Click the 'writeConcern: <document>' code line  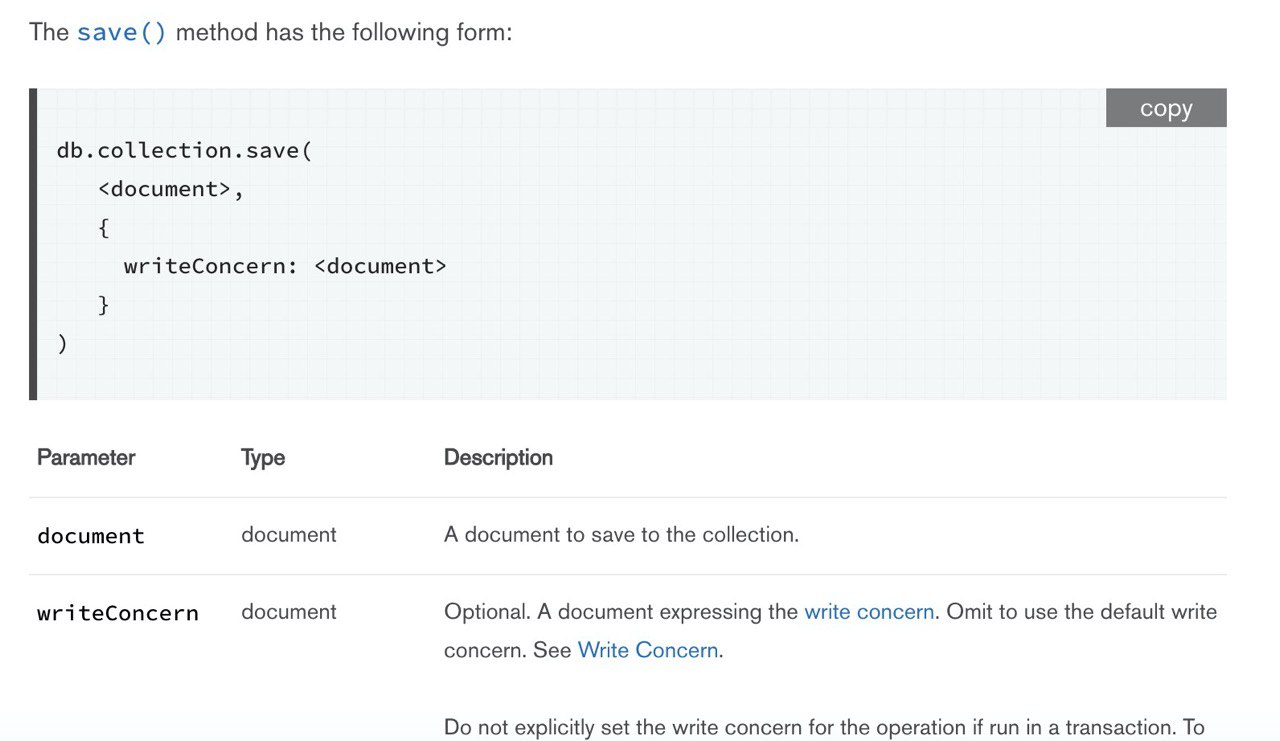pyautogui.click(x=285, y=266)
